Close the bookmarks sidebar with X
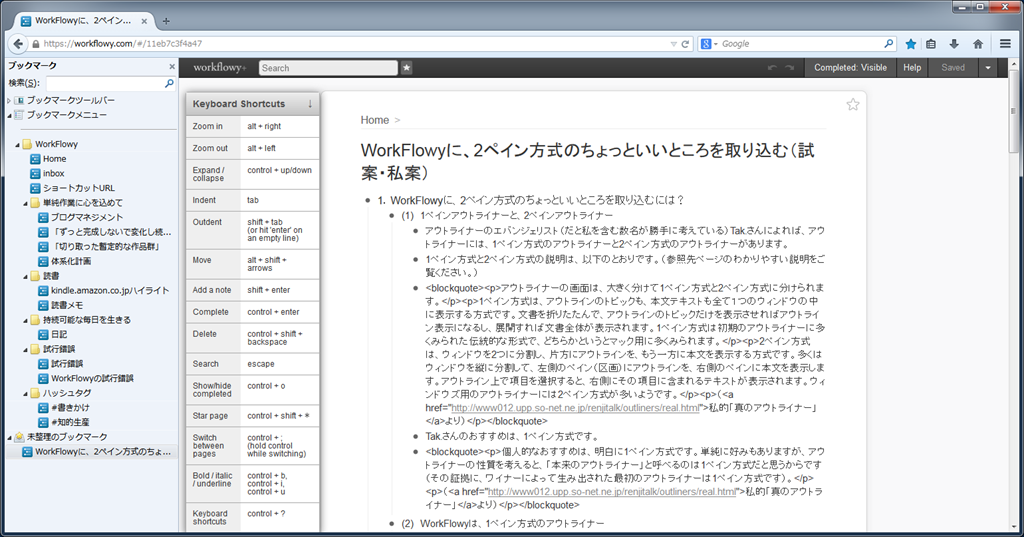Viewport: 1024px width, 537px height. click(172, 66)
